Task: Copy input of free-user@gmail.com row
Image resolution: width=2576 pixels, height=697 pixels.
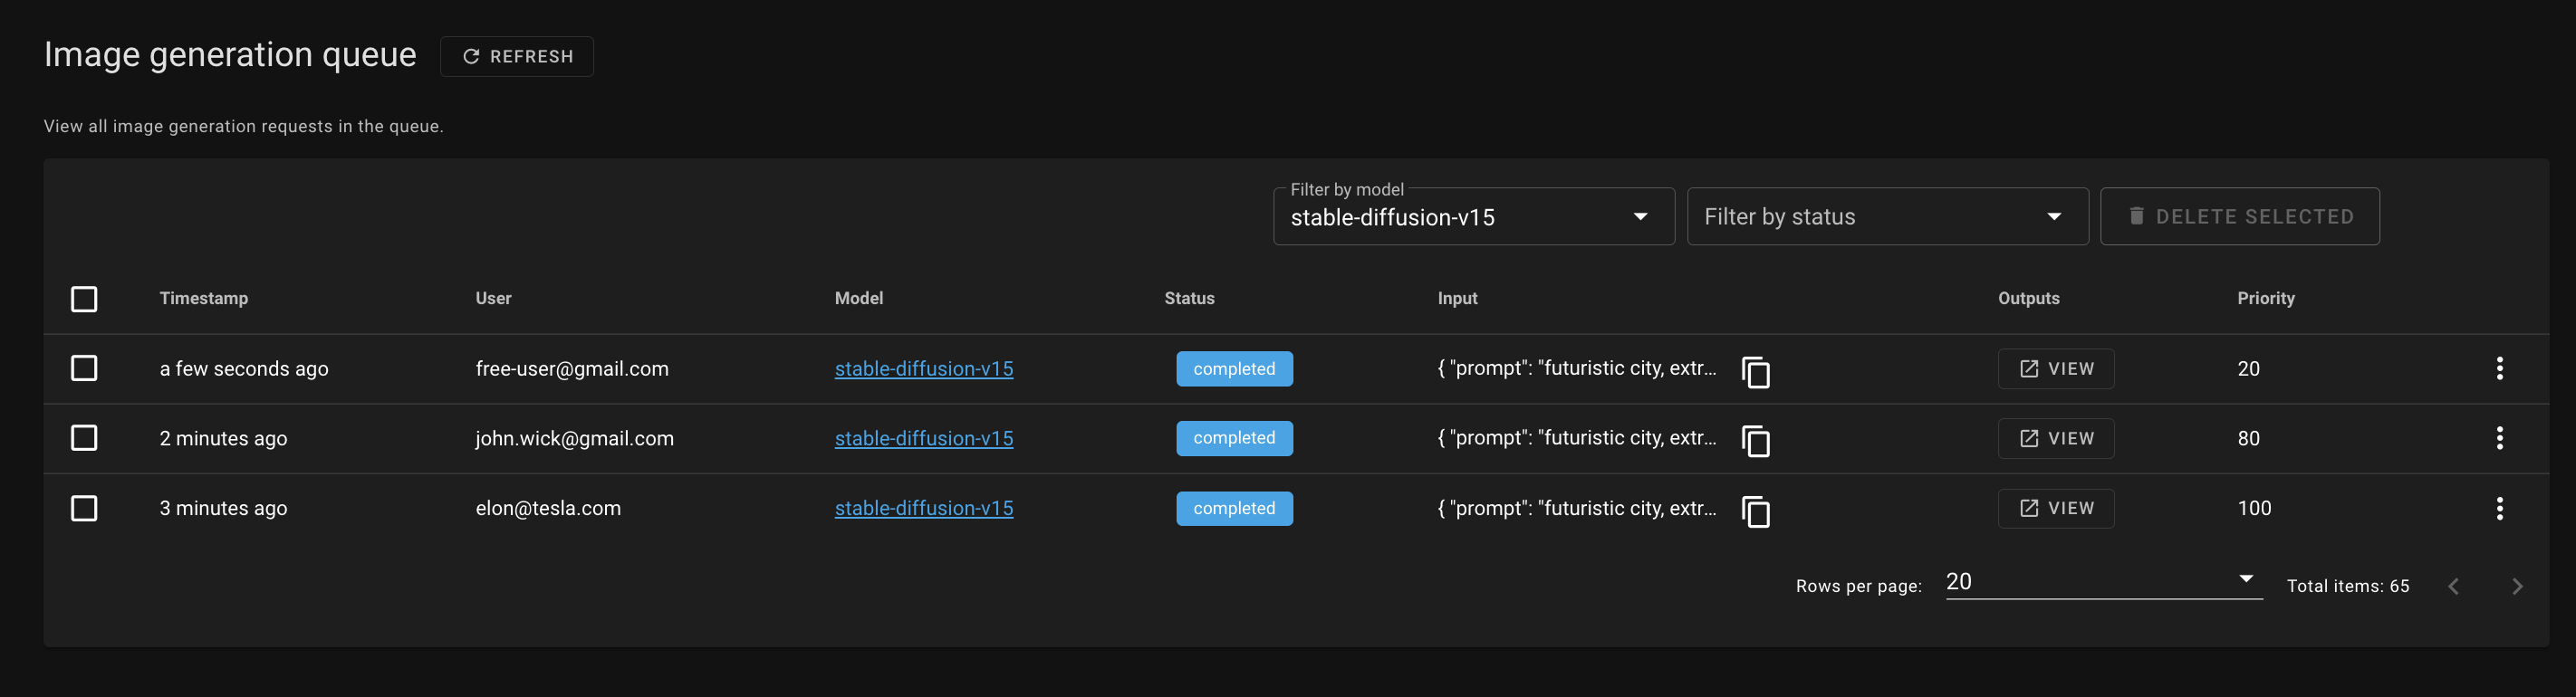Action: (1755, 371)
